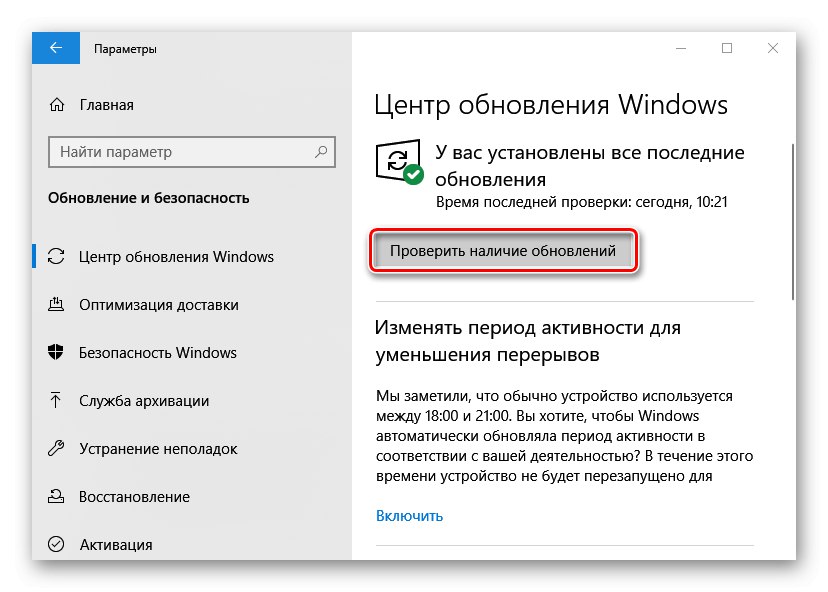Click the Восстановление icon

[56, 496]
